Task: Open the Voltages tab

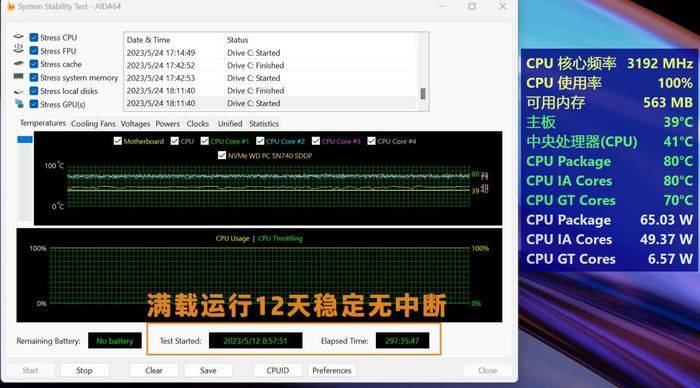Action: coord(135,124)
